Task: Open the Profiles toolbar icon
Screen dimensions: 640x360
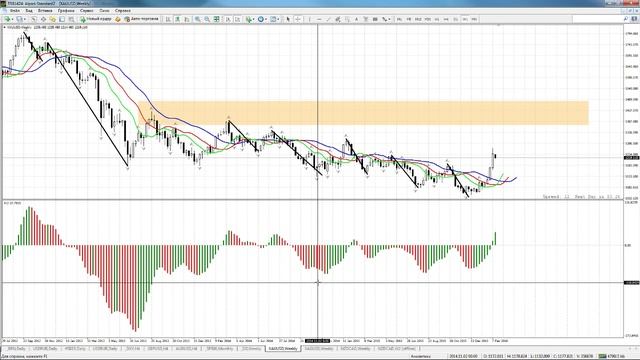Action: [20, 19]
